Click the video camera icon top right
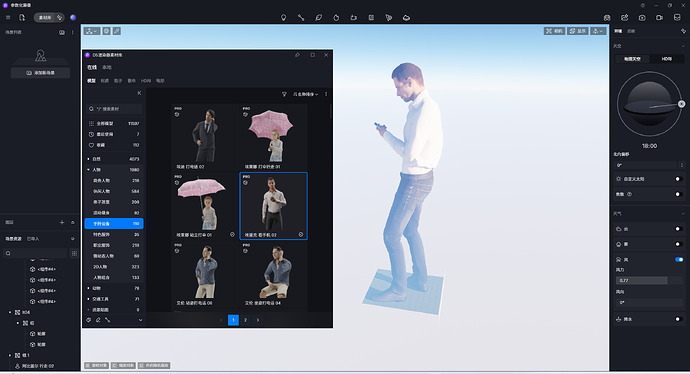This screenshot has height=374, width=690. click(x=659, y=18)
